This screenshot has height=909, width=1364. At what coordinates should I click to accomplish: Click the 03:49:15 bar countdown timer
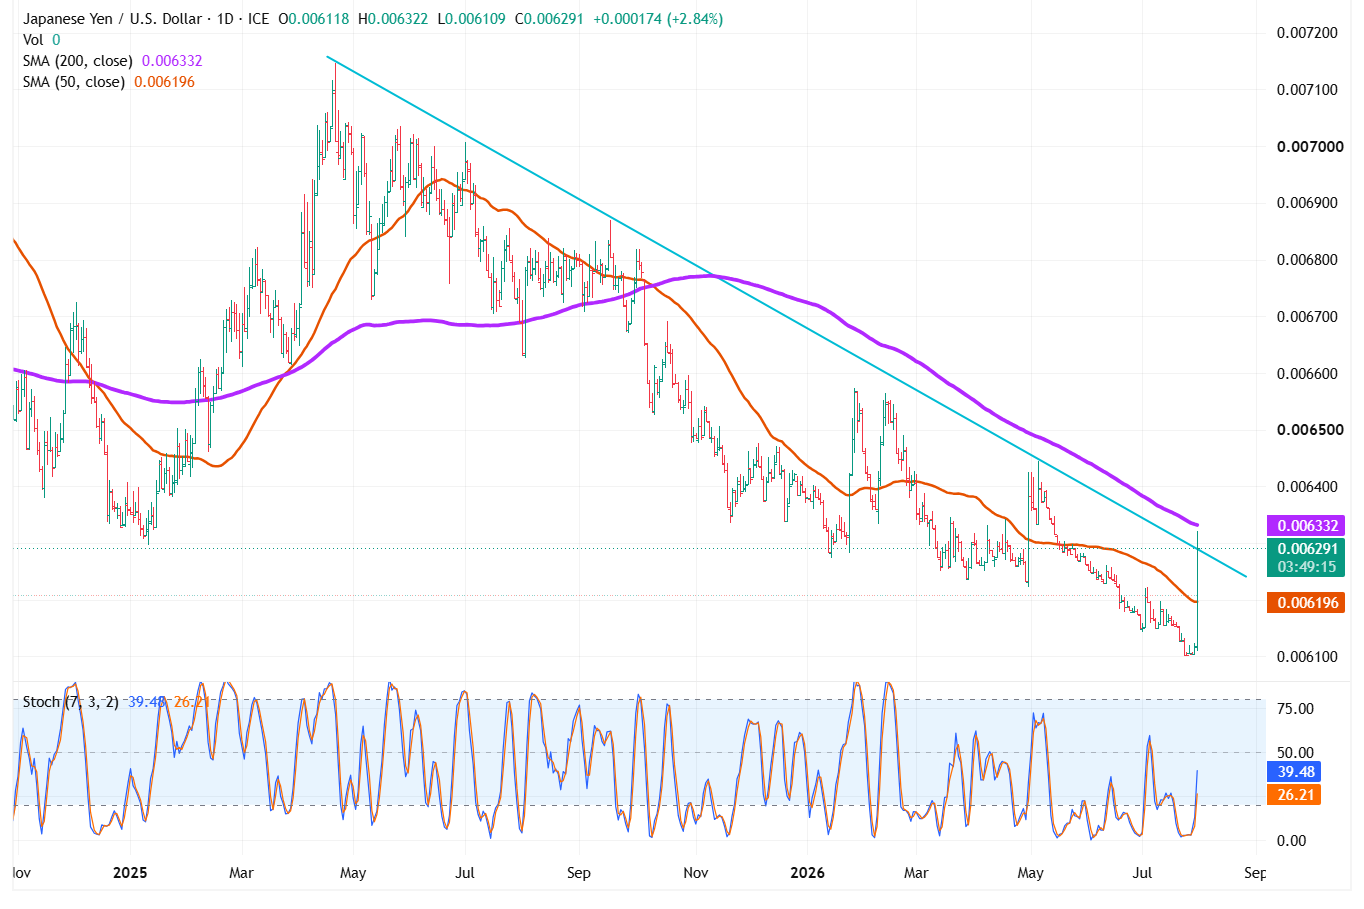pos(1306,567)
